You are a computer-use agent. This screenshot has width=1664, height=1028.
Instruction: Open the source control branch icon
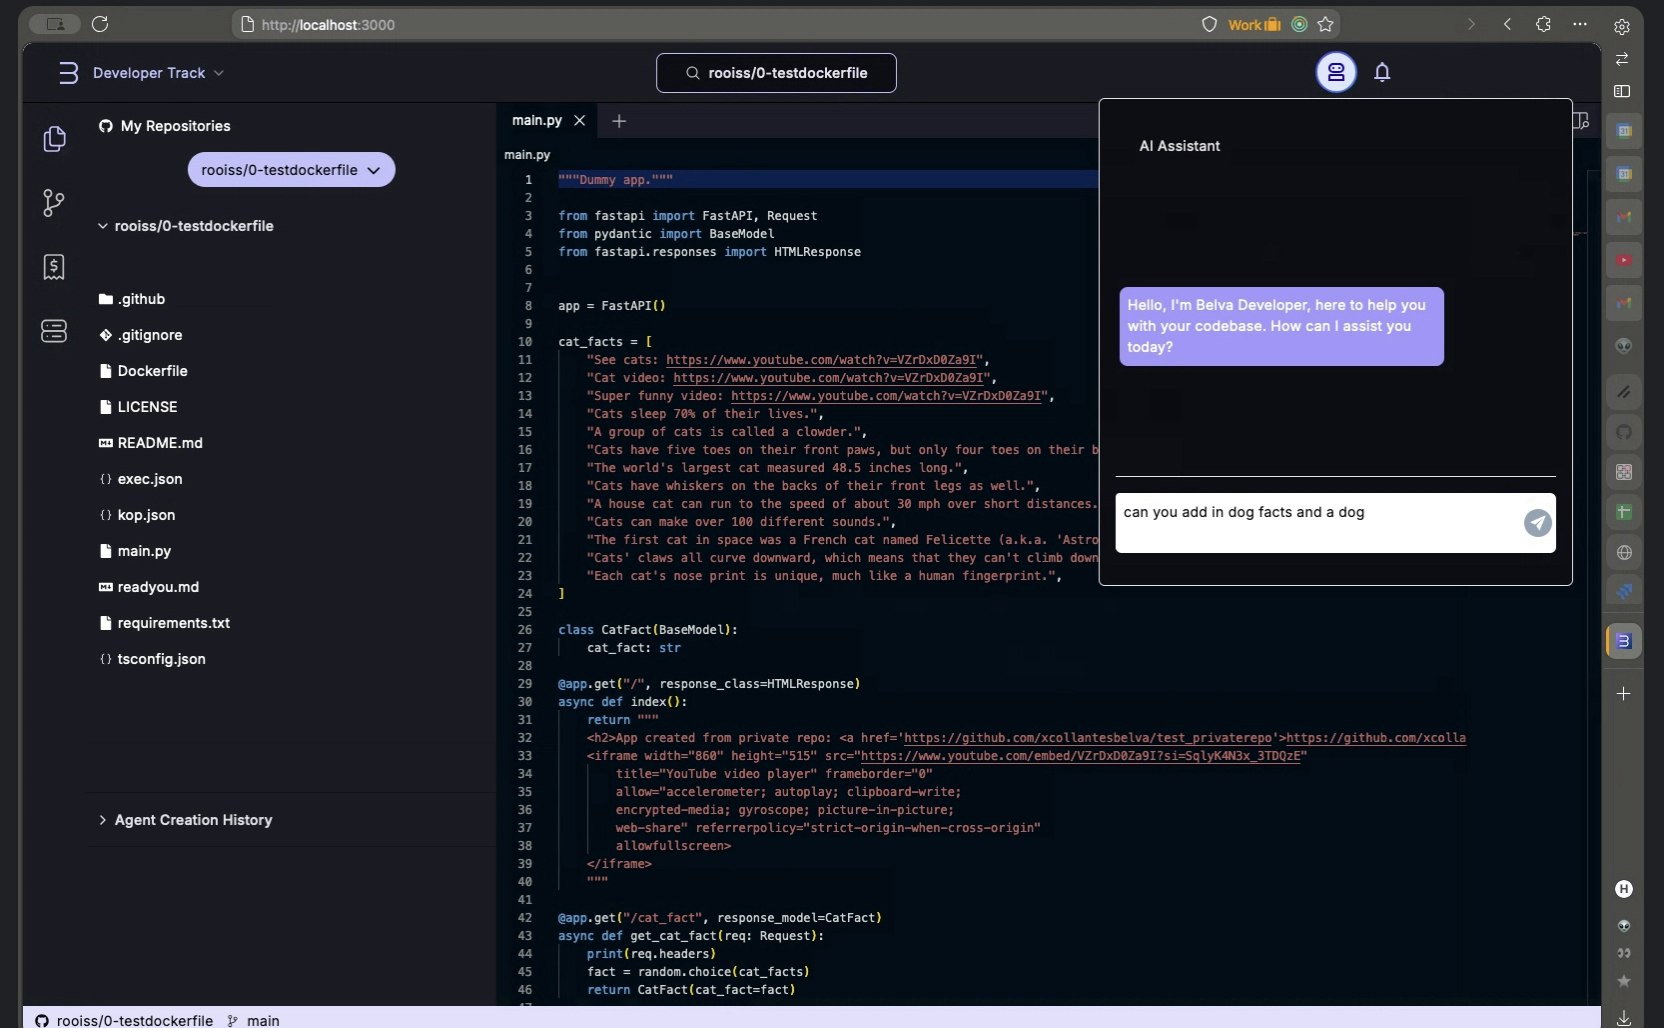point(54,203)
